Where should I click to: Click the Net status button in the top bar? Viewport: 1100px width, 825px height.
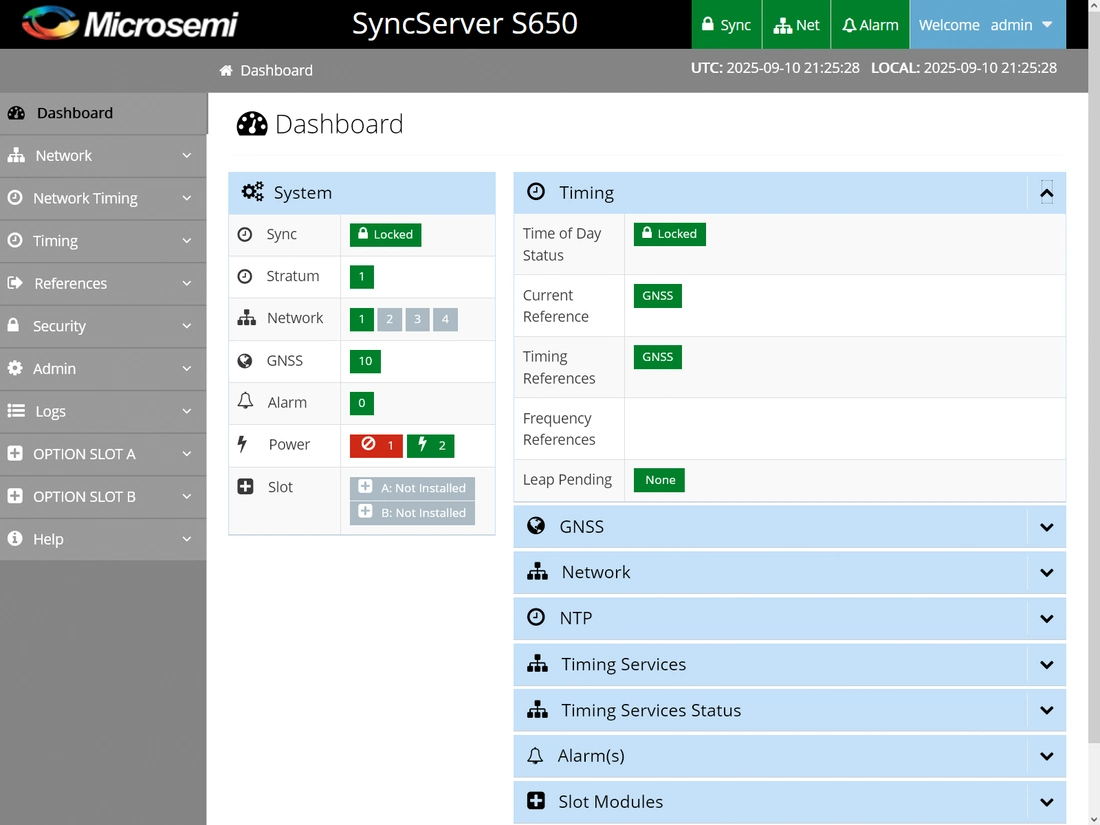(x=796, y=25)
